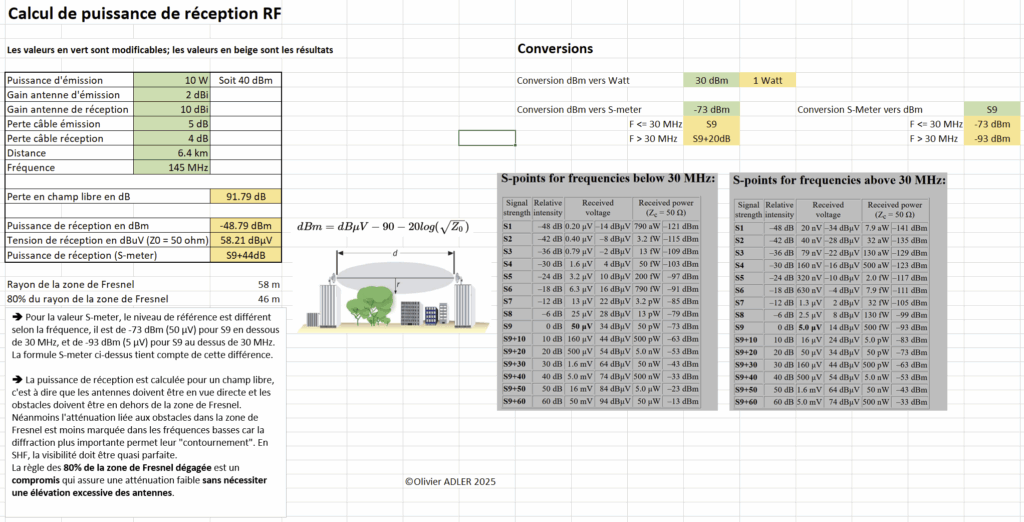
Task: Click the green and beige values instruction line
Action: (170, 50)
